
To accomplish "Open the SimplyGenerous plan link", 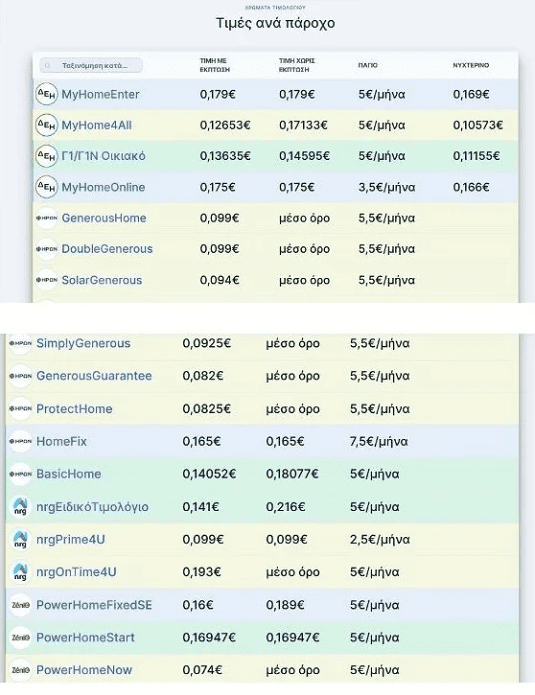I will (x=83, y=344).
